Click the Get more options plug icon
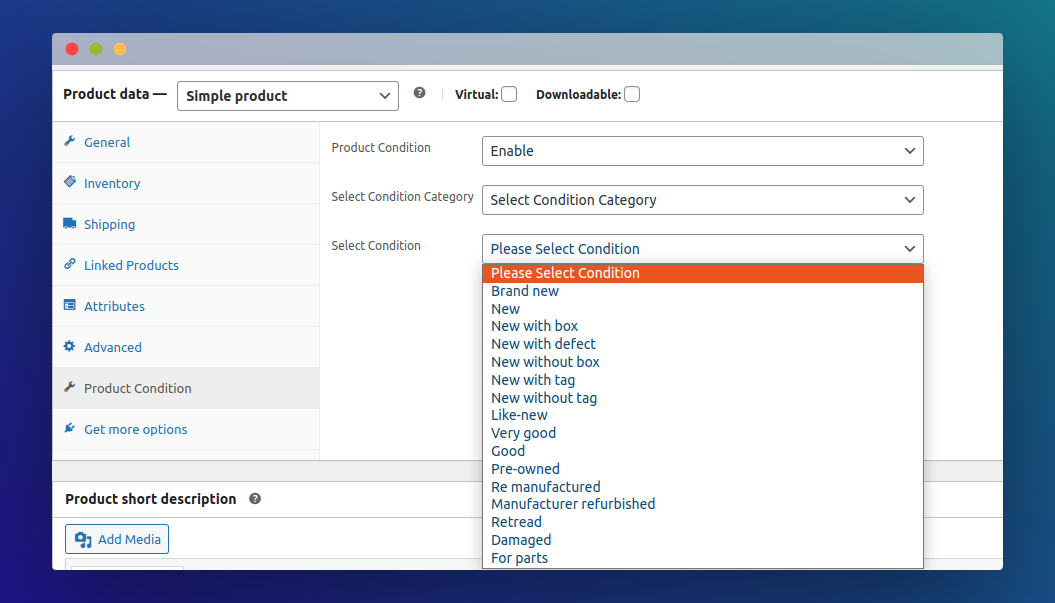This screenshot has width=1055, height=603. 70,429
